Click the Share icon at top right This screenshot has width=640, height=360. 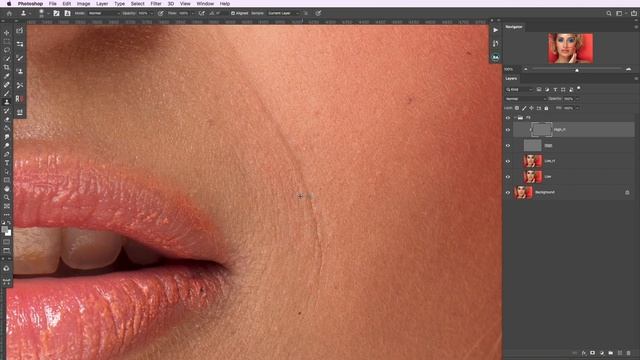point(634,13)
